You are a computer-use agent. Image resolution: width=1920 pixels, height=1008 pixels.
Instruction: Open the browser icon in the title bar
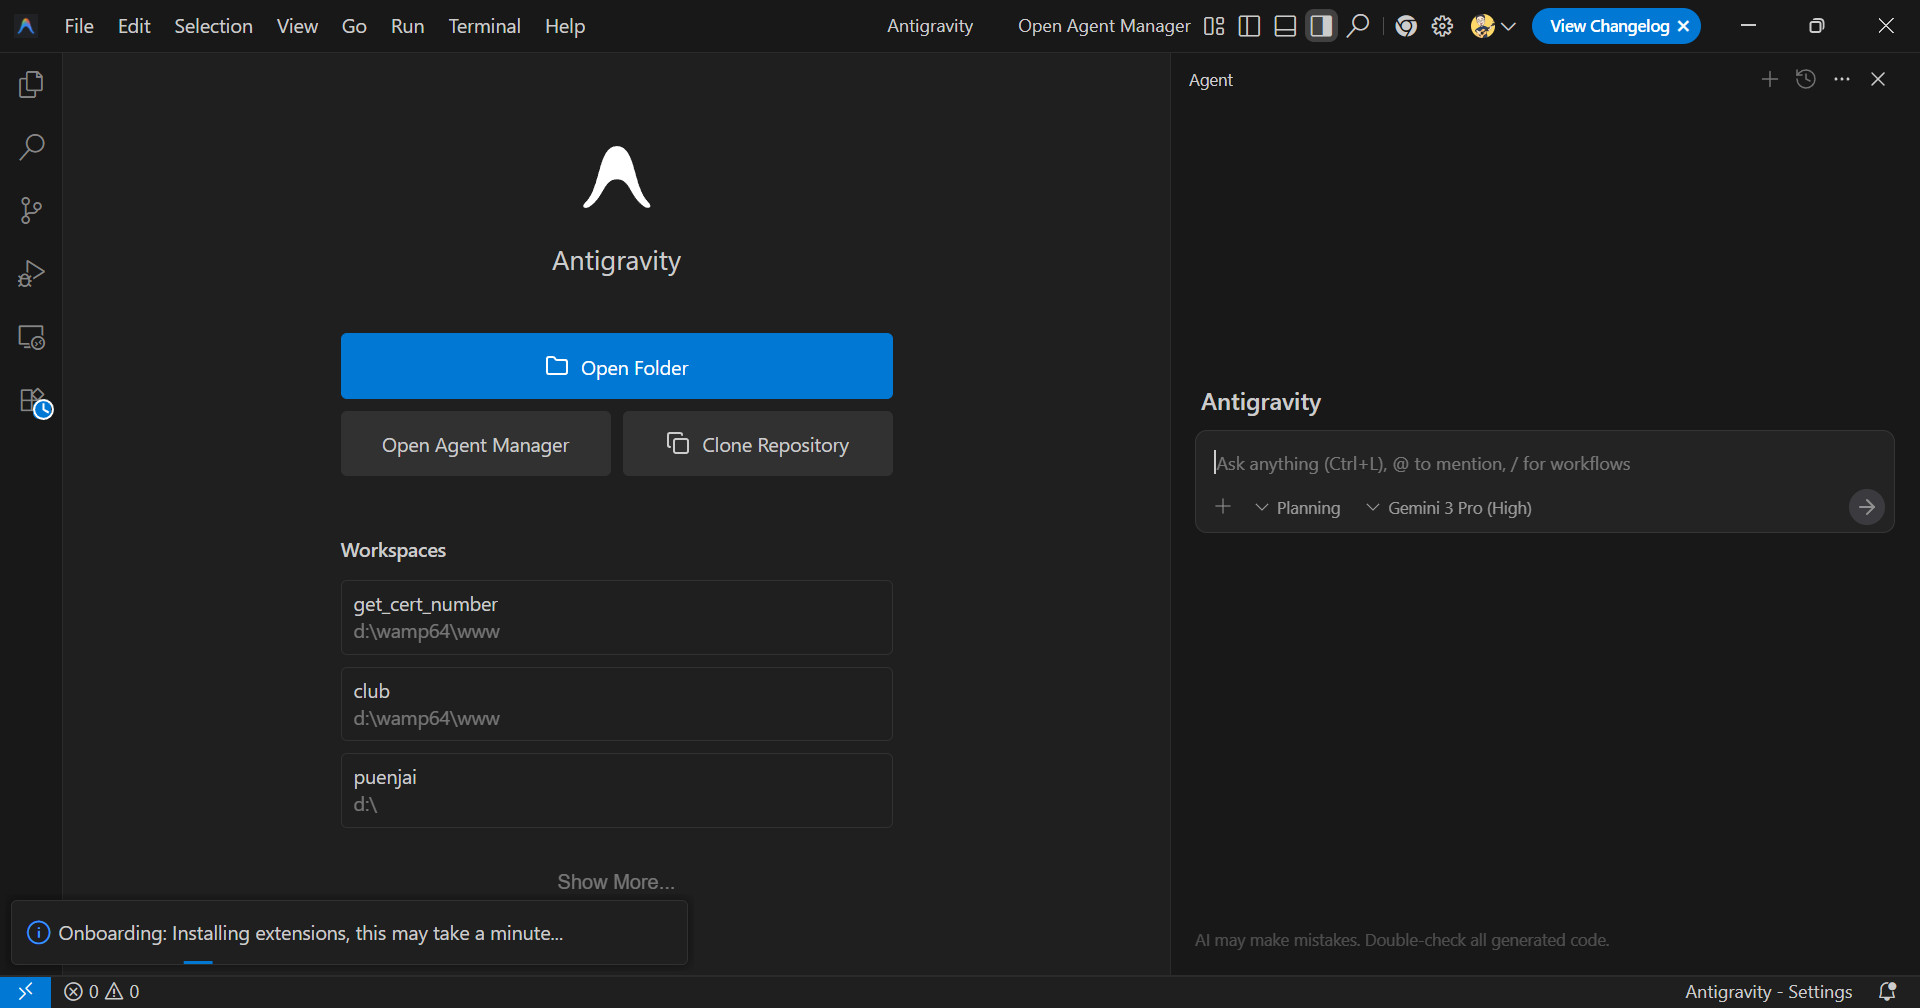click(x=1406, y=26)
